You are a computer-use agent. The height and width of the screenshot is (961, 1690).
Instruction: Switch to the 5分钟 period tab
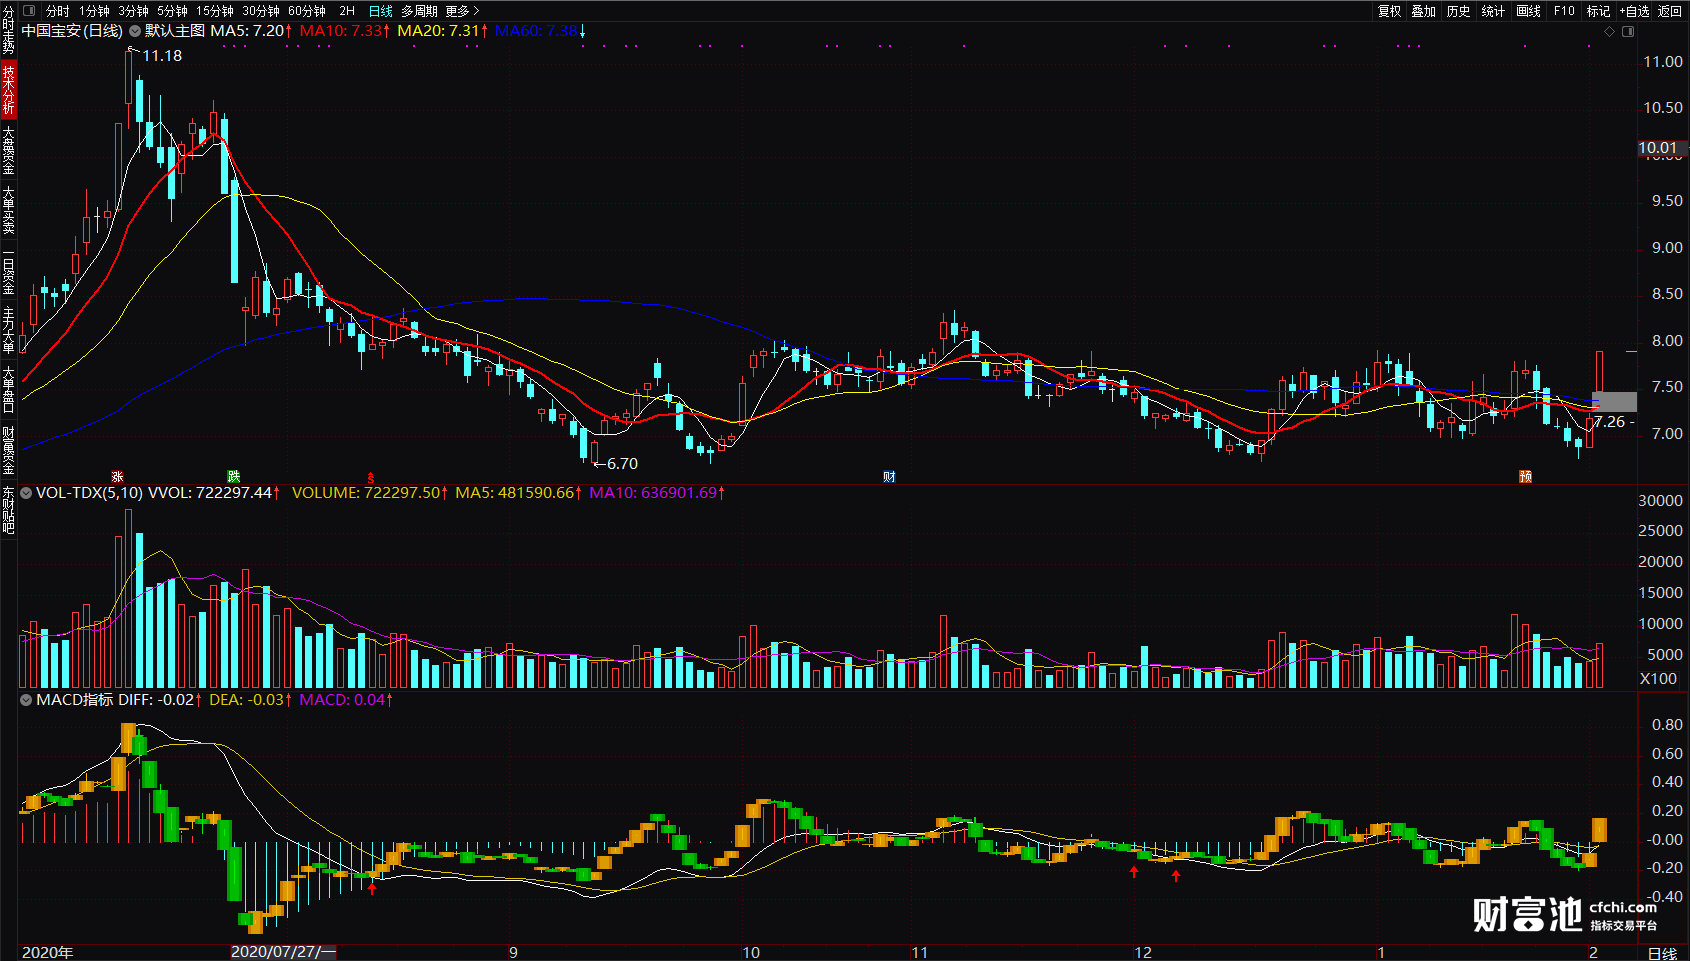(172, 11)
